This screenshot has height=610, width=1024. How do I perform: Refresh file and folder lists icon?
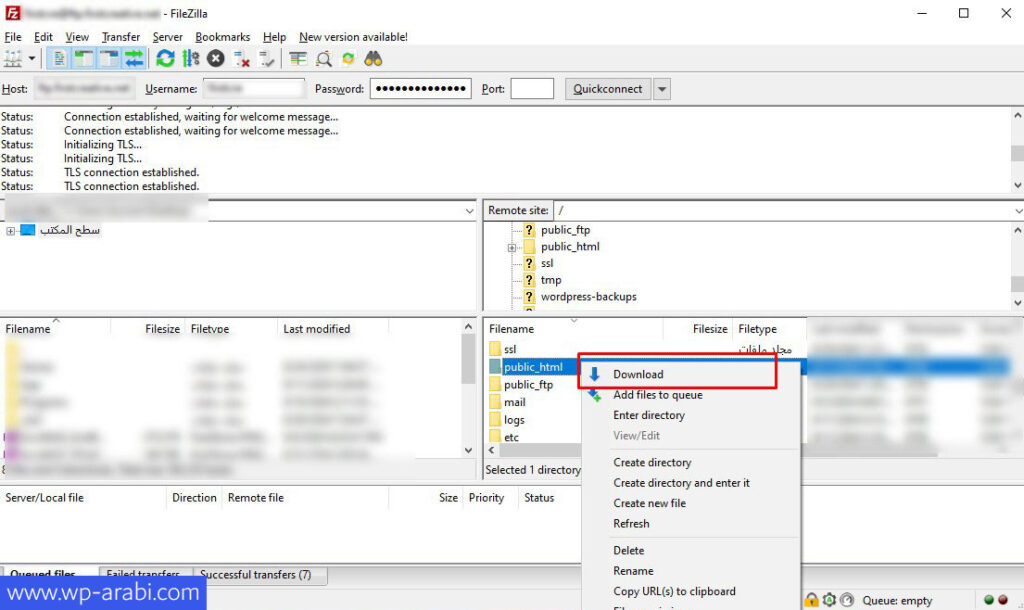coord(165,59)
